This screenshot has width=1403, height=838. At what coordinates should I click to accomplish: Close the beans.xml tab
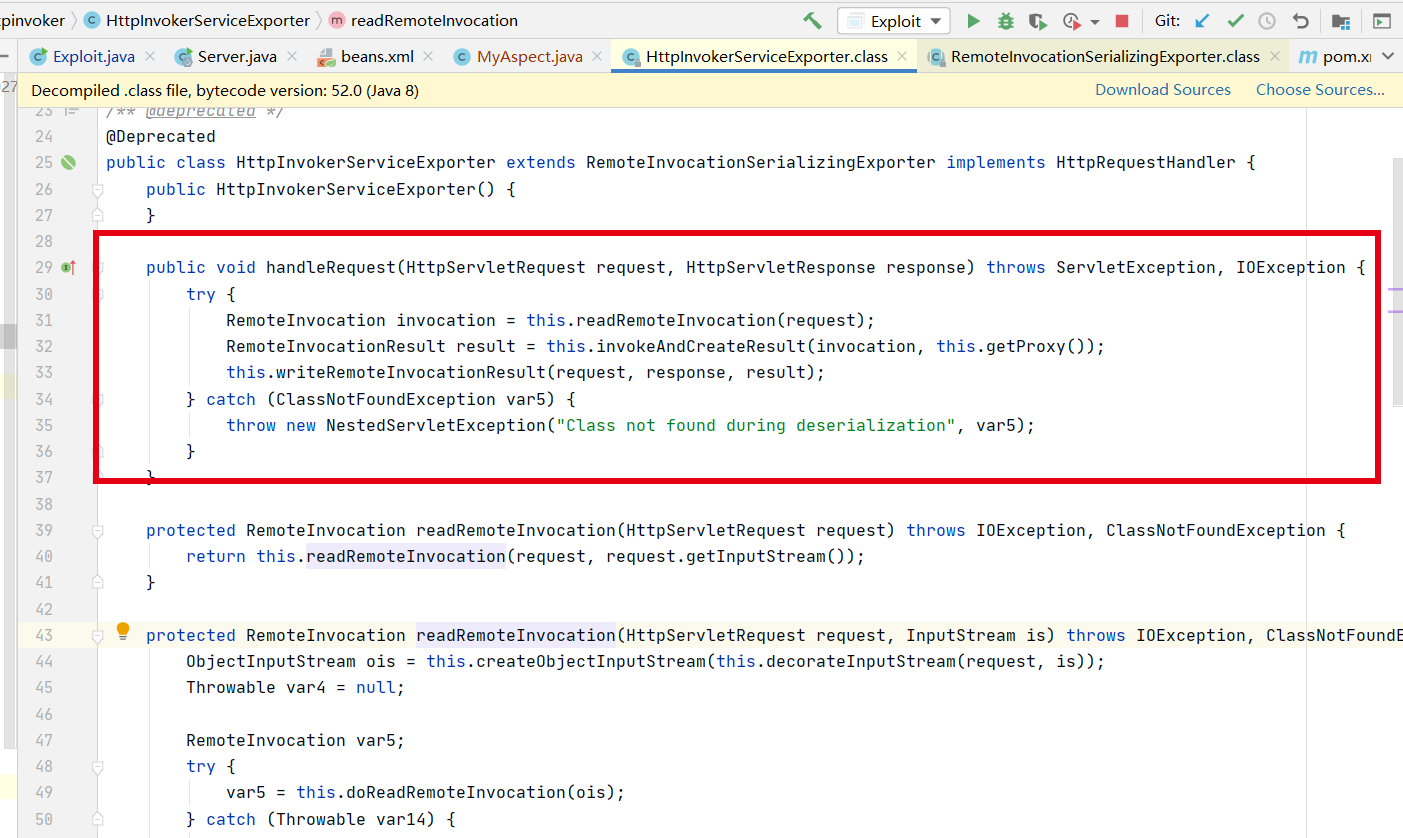429,56
